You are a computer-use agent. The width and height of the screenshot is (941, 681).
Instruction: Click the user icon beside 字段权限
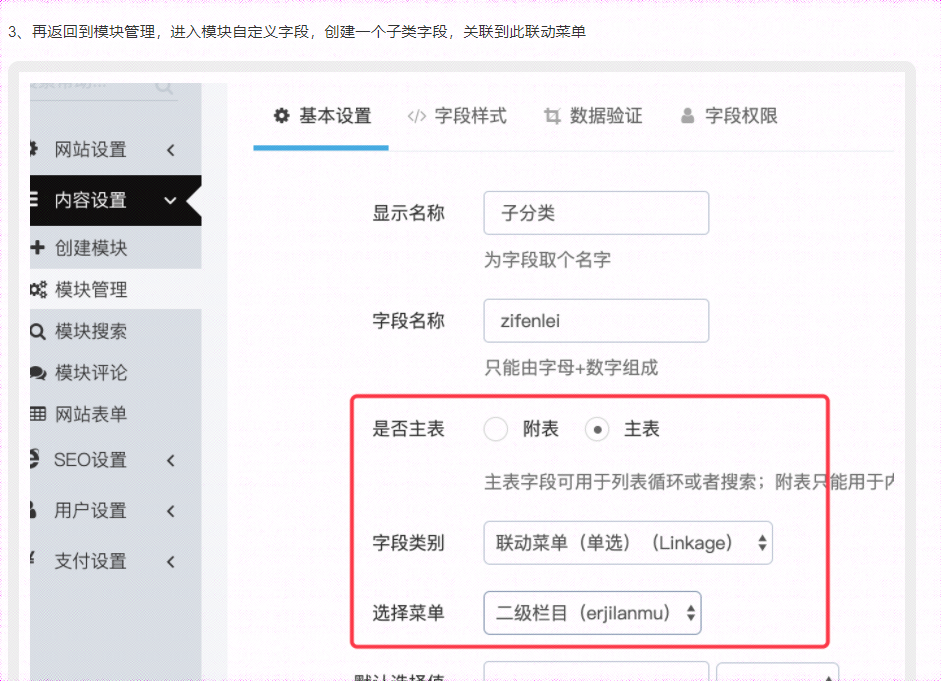tap(688, 116)
